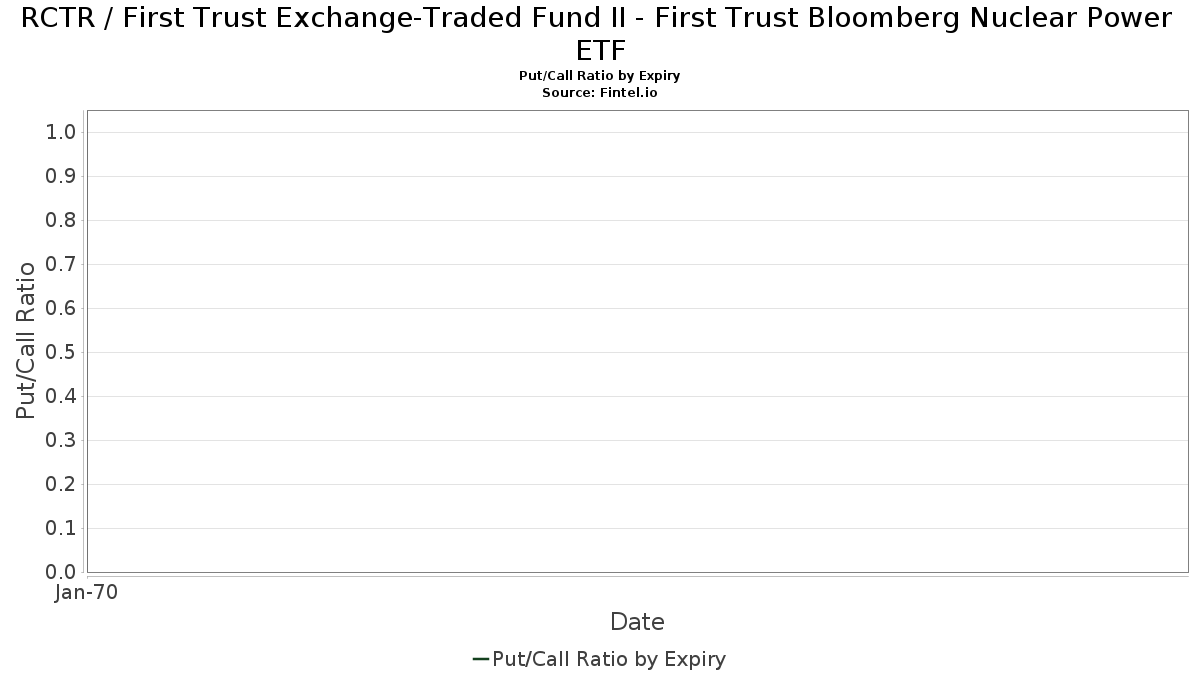Click the center of the empty plot area
This screenshot has height=675, width=1200.
click(637, 341)
